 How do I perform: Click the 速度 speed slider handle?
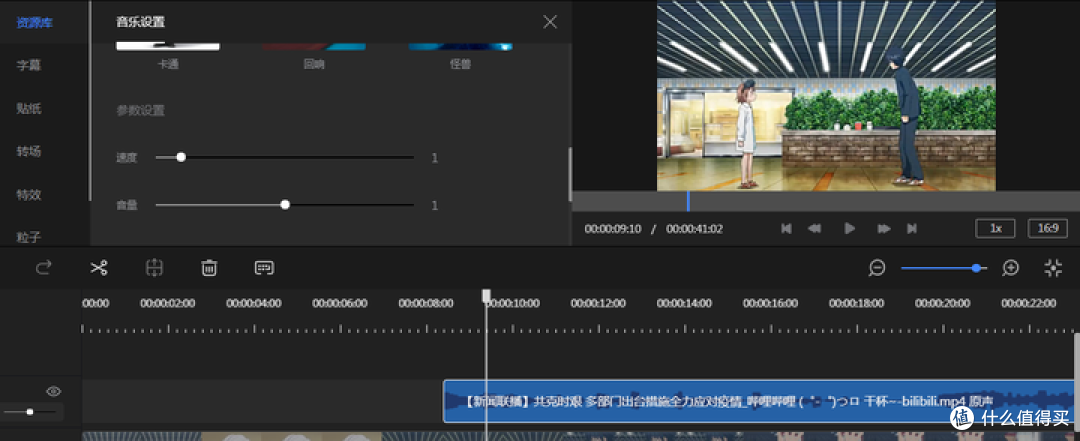[x=181, y=157]
